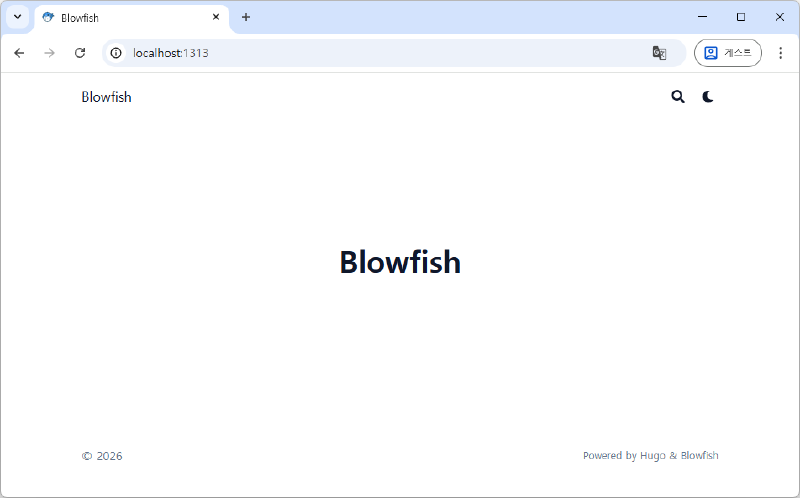Open a new tab with plus button
The width and height of the screenshot is (800, 498).
[246, 17]
